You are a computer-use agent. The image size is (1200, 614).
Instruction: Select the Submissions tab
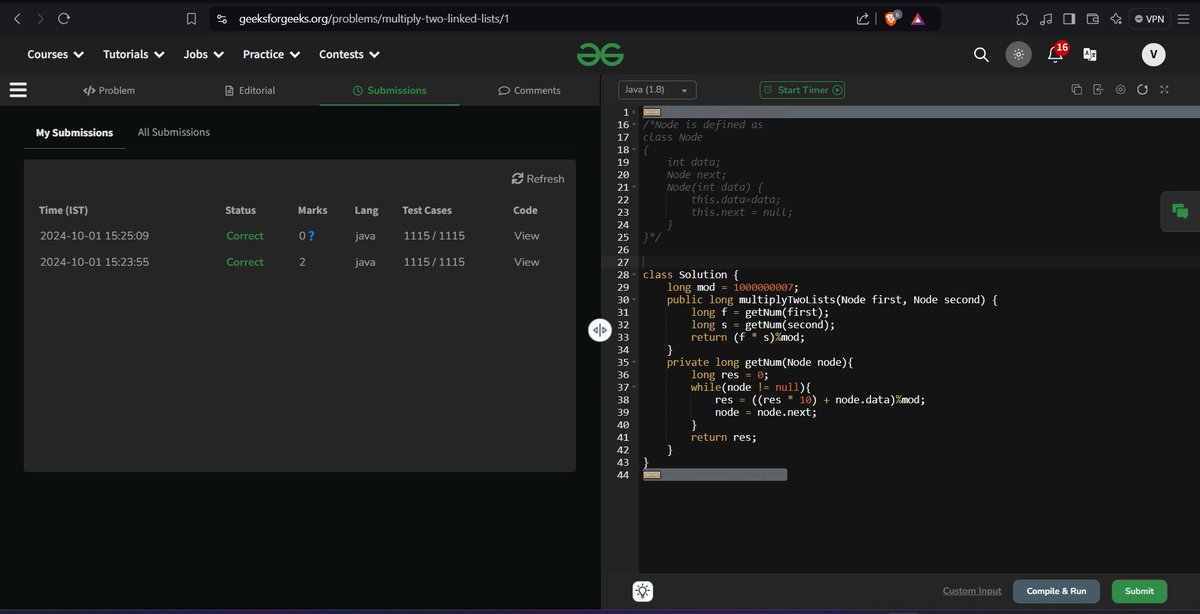coord(389,90)
